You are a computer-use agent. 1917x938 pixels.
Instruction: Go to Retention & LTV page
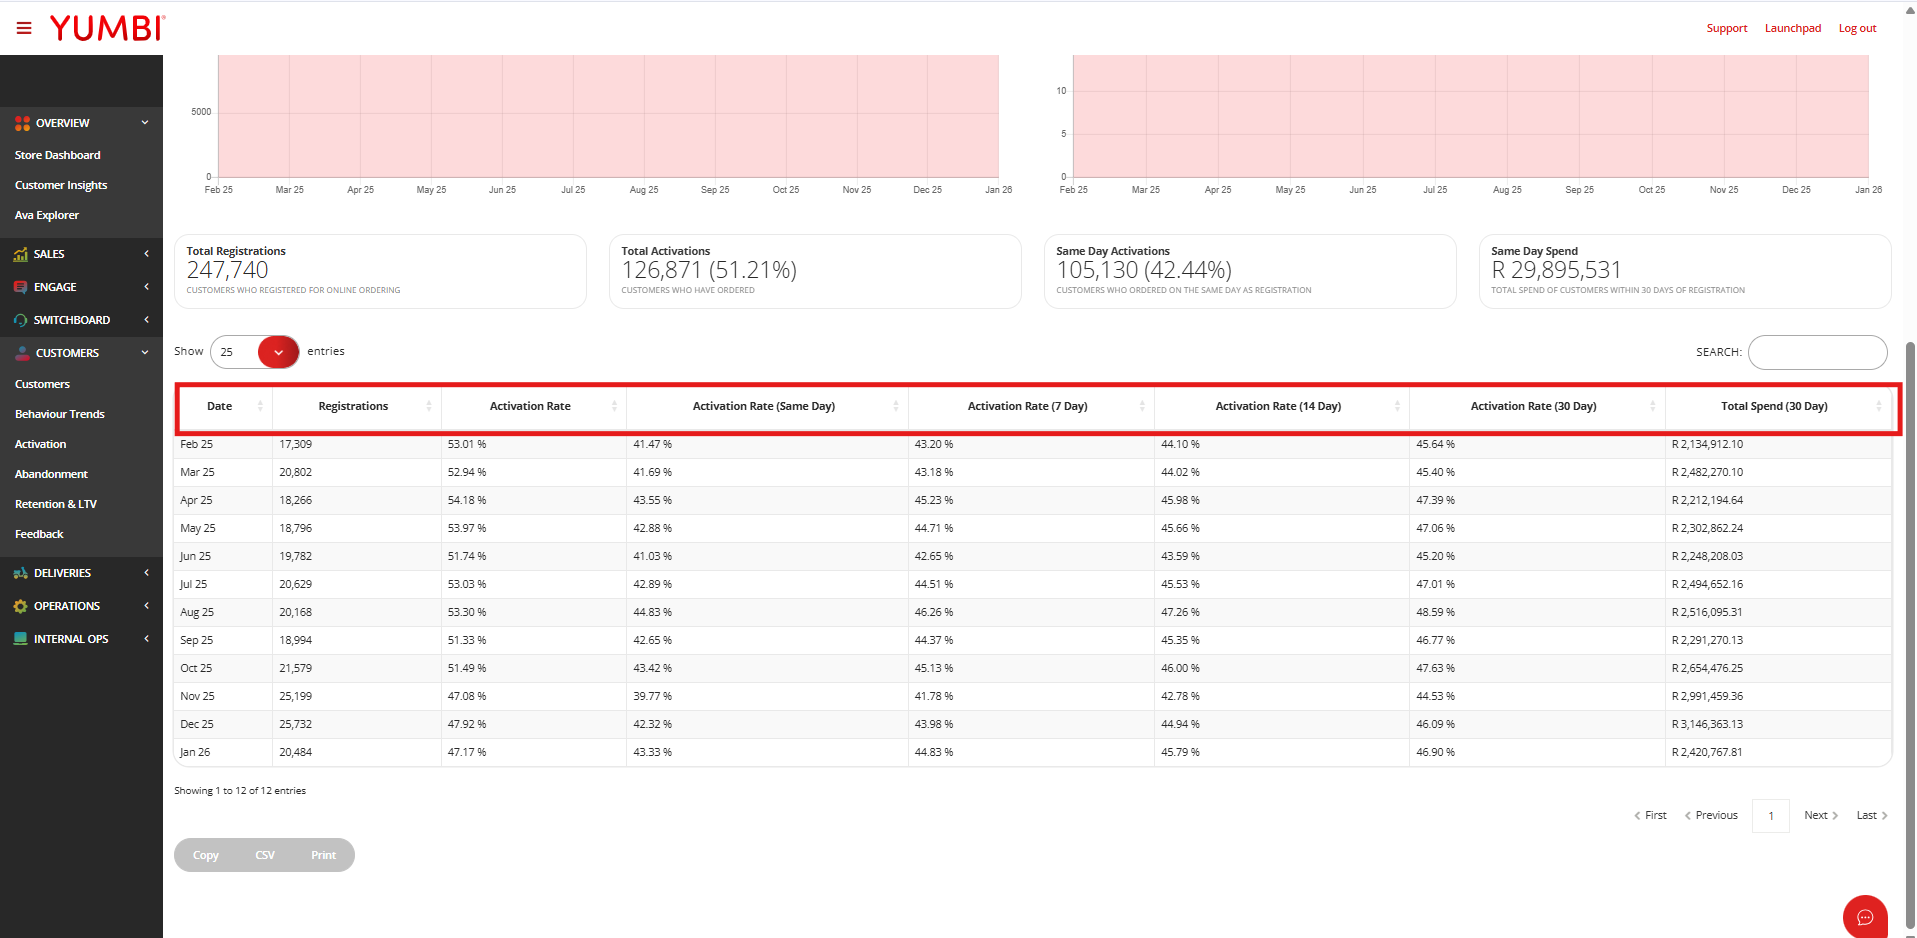pyautogui.click(x=56, y=504)
